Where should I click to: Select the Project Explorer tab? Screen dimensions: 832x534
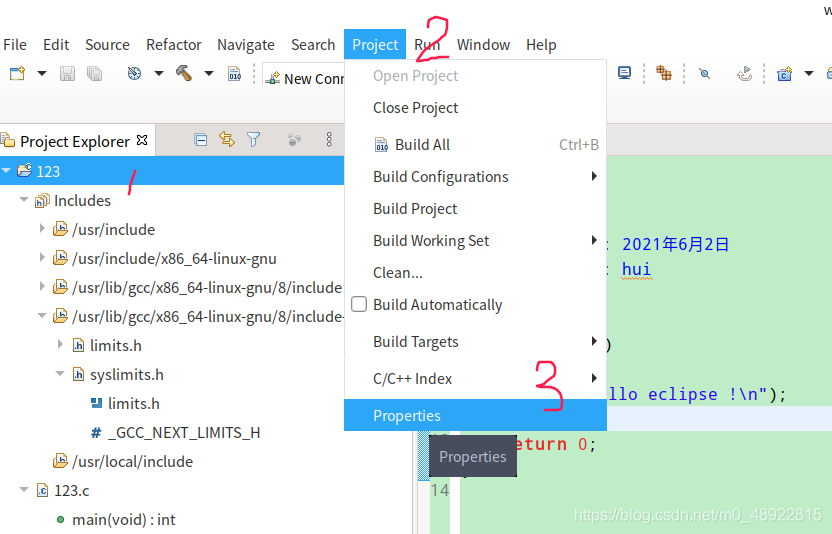[75, 141]
